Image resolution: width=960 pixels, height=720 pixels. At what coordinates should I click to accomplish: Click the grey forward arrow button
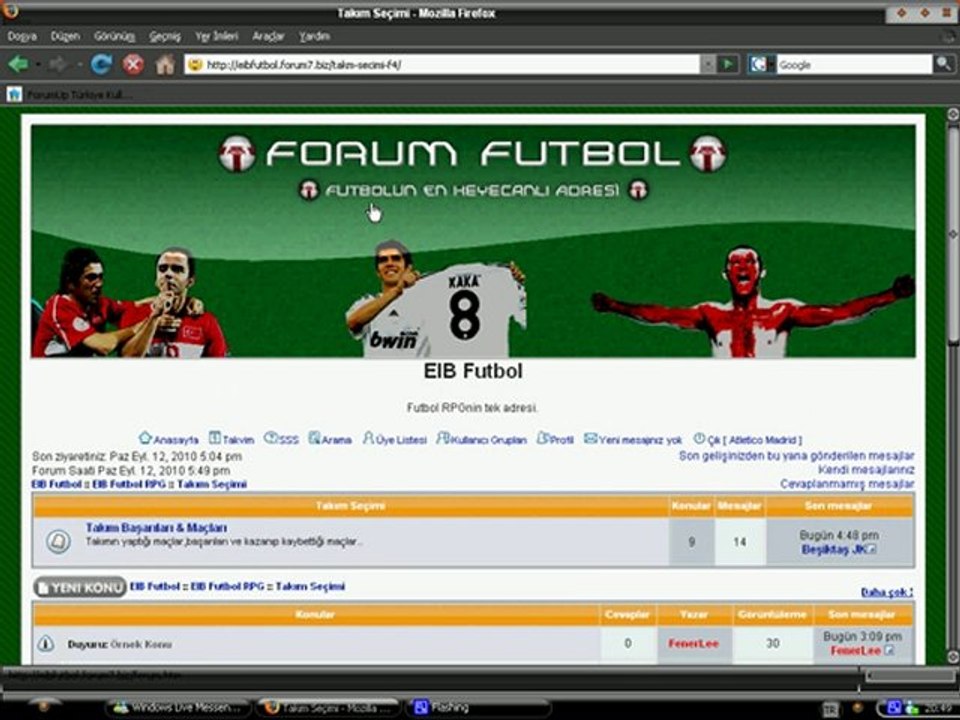(x=58, y=64)
